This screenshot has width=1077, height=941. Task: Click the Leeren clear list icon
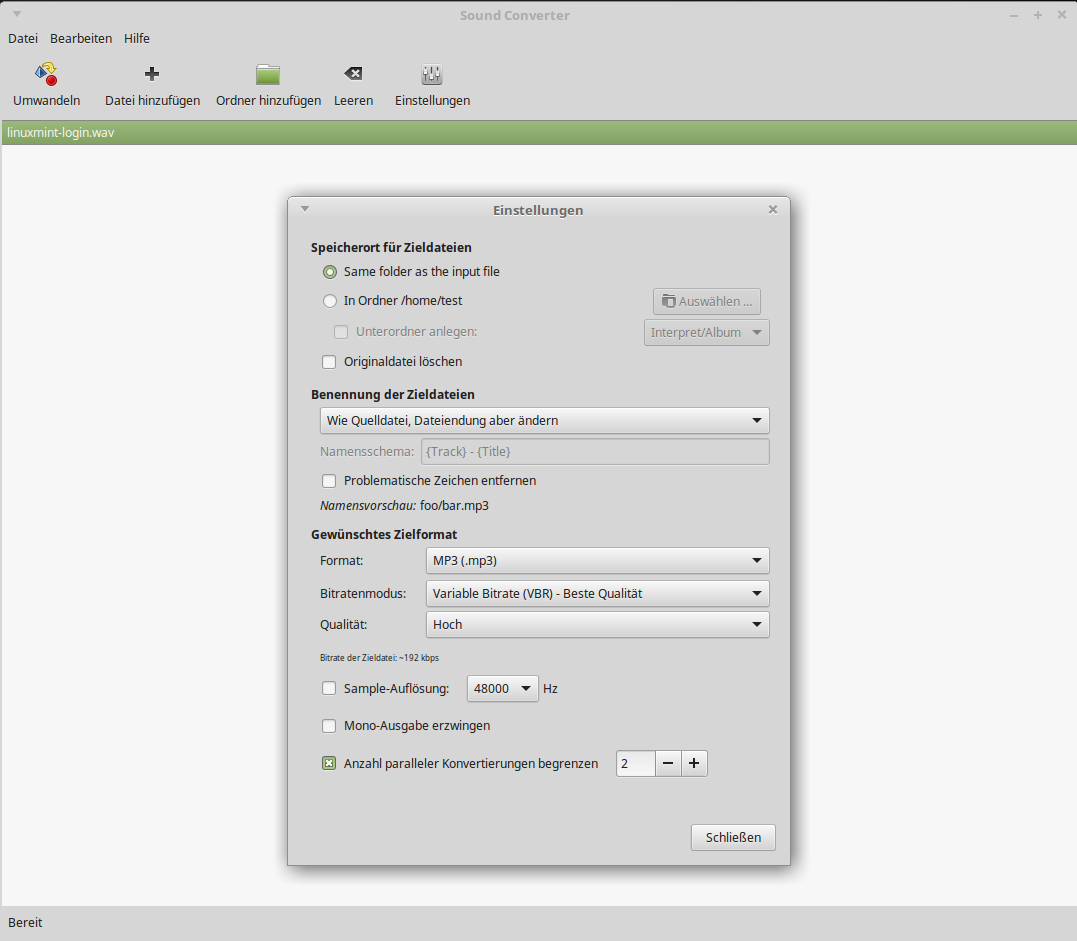click(x=353, y=73)
